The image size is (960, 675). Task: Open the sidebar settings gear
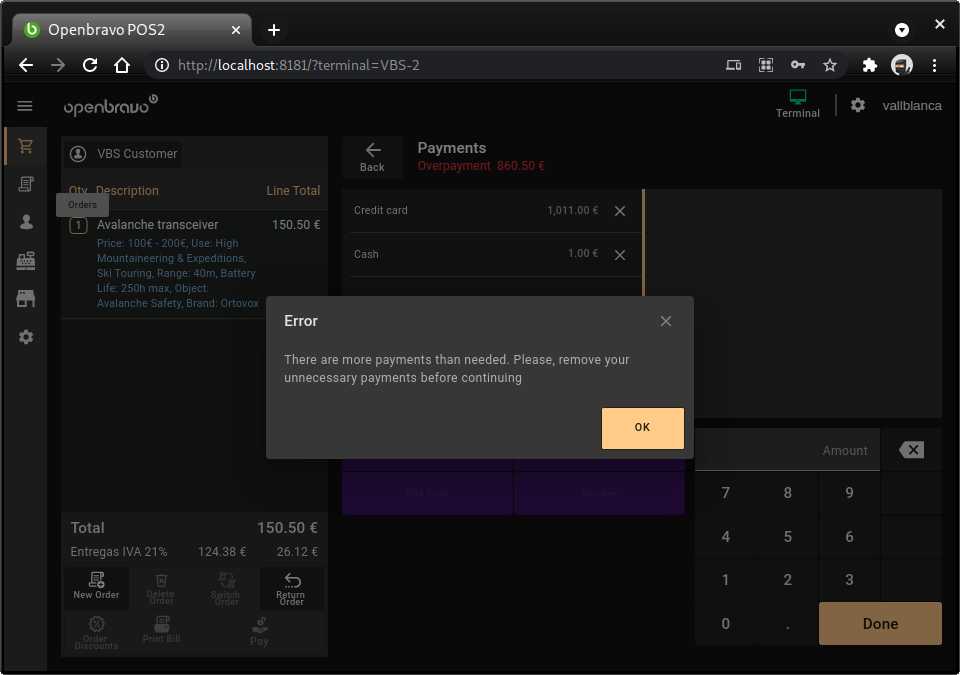[26, 337]
